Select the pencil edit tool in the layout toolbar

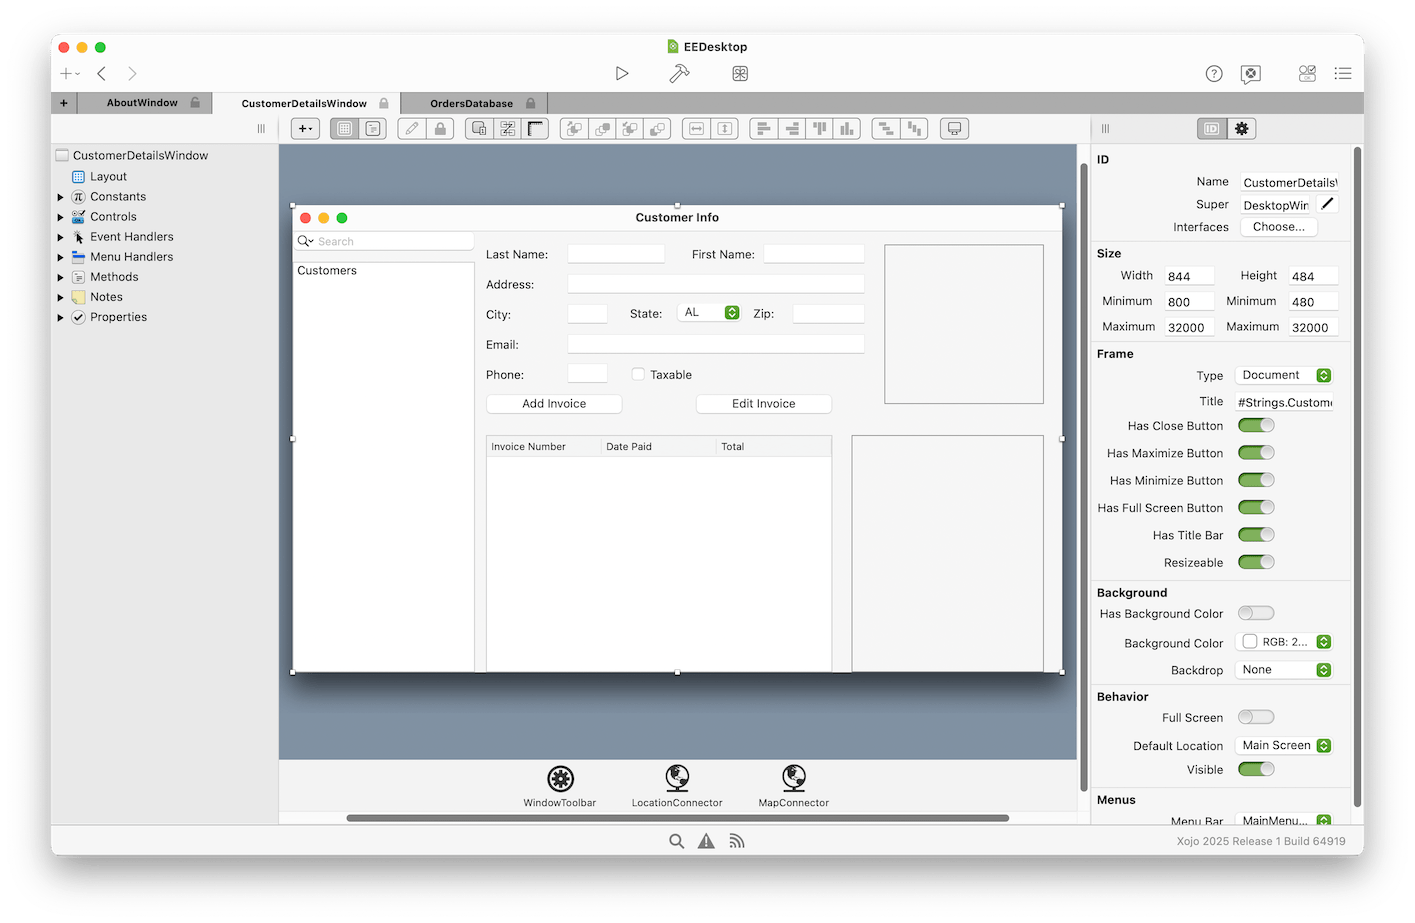410,128
